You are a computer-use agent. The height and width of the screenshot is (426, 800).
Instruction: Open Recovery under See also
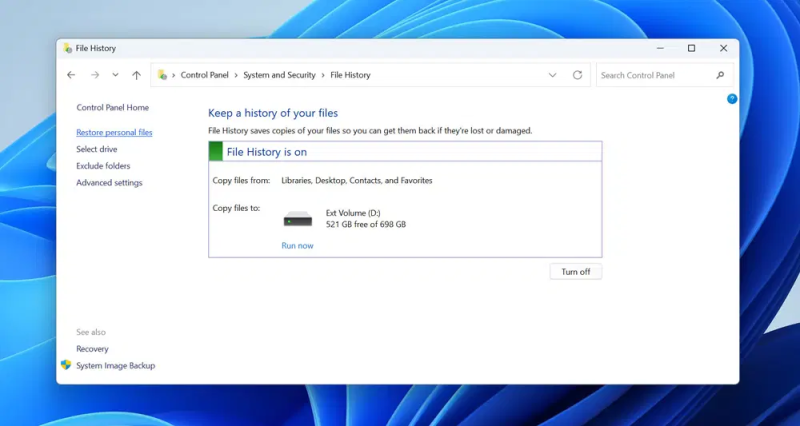tap(92, 349)
